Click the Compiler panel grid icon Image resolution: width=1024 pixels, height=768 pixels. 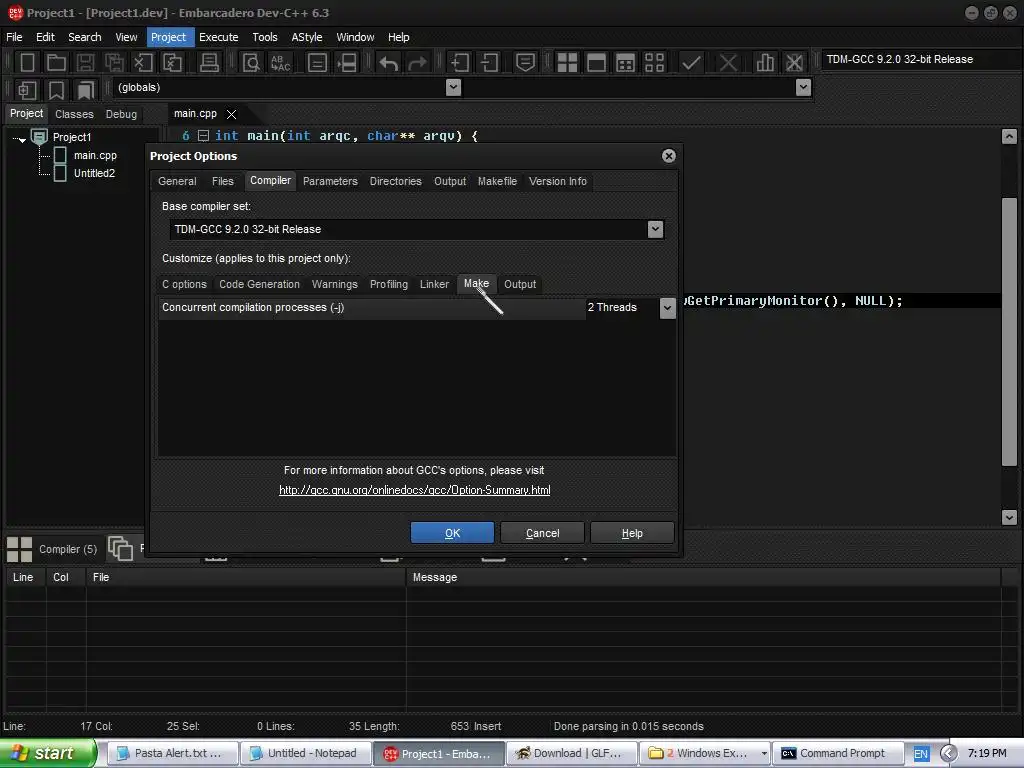tap(19, 549)
